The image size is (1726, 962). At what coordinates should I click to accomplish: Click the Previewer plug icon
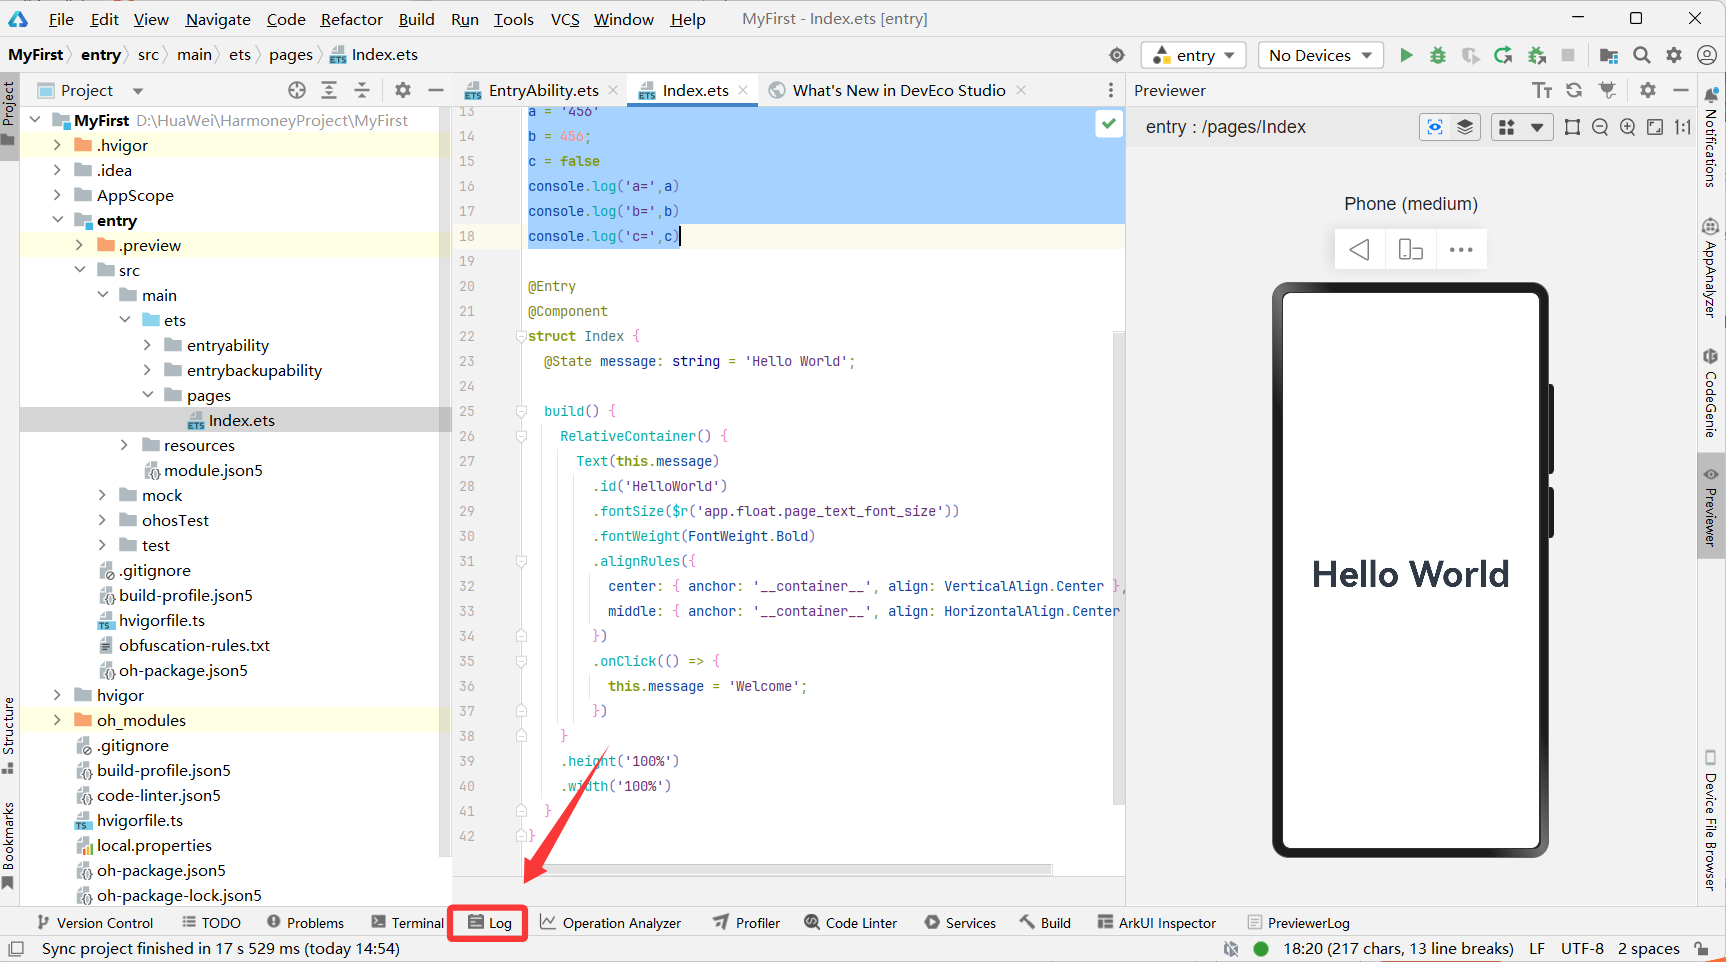click(1607, 90)
